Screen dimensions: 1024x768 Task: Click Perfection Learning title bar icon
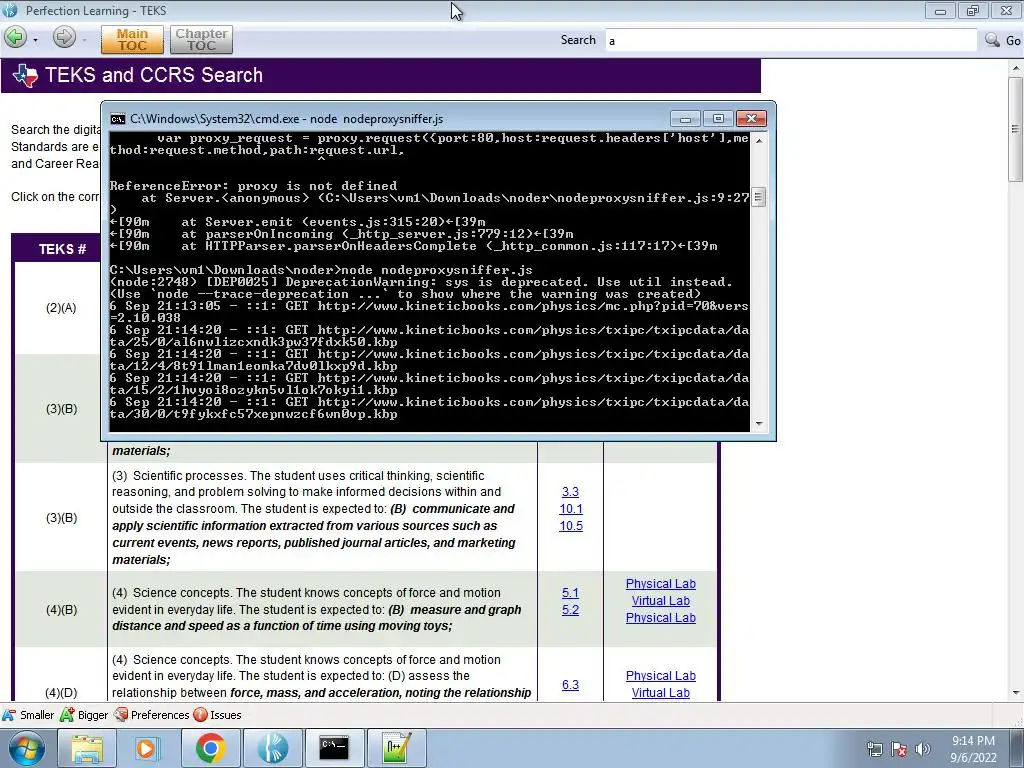tap(10, 10)
